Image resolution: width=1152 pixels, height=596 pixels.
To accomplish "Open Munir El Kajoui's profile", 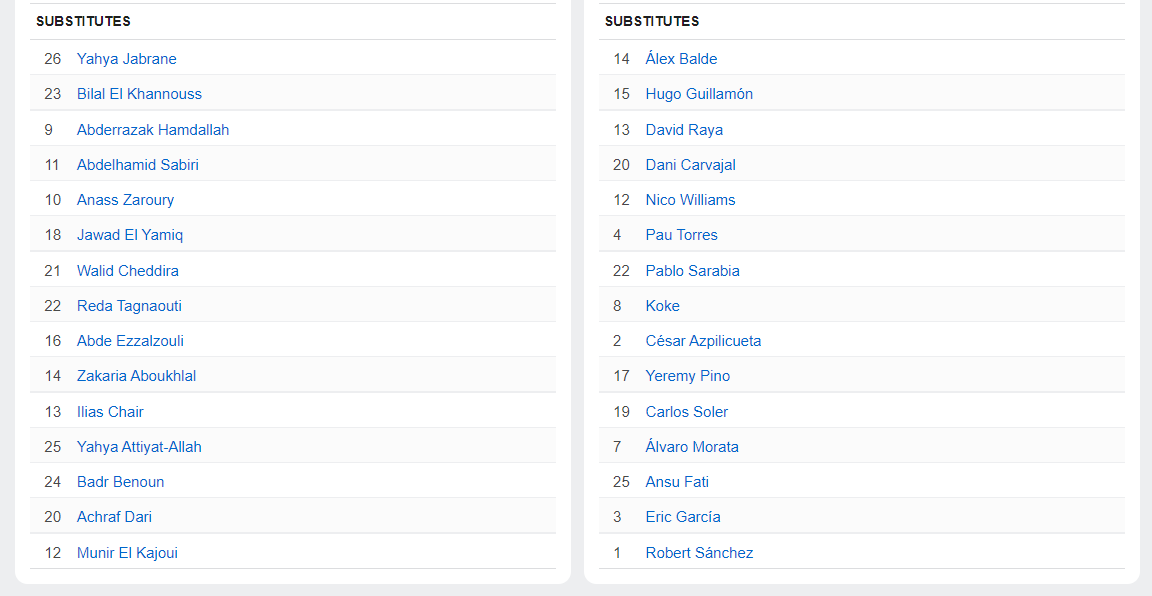I will tap(127, 553).
